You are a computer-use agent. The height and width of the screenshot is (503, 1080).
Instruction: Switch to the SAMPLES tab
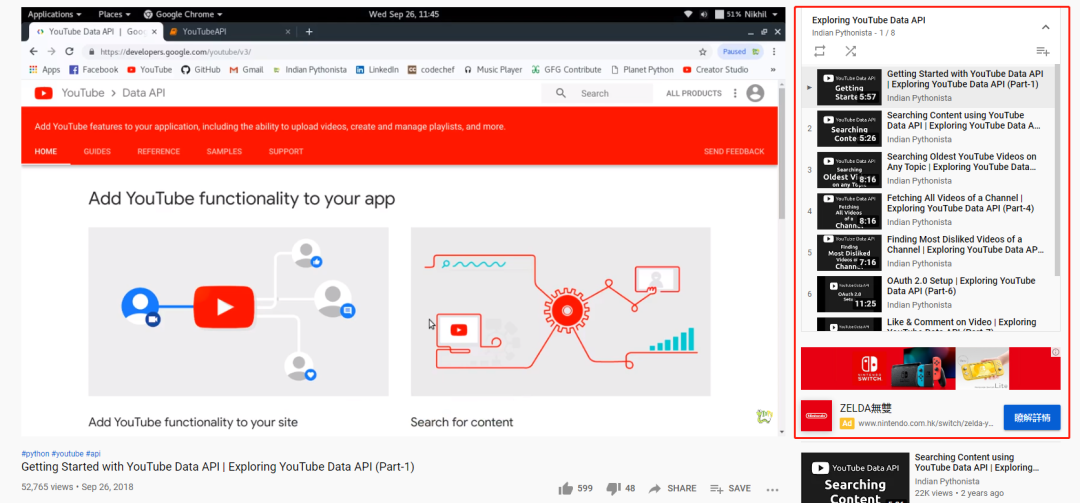tap(224, 152)
